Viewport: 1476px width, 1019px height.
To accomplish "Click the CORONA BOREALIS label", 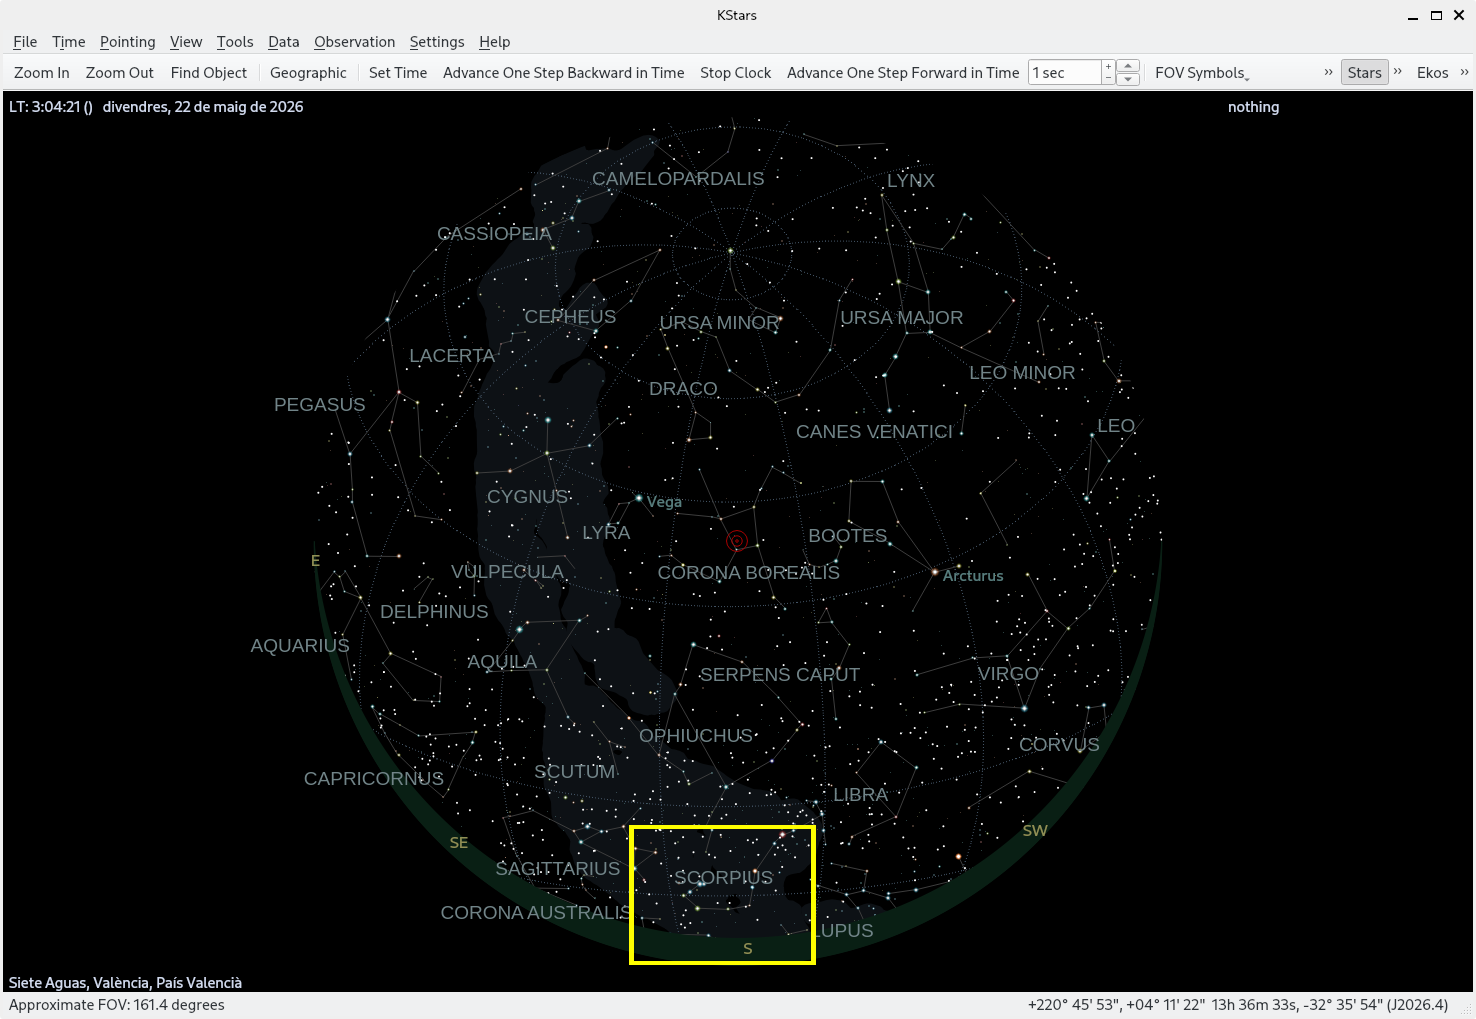I will 748,573.
